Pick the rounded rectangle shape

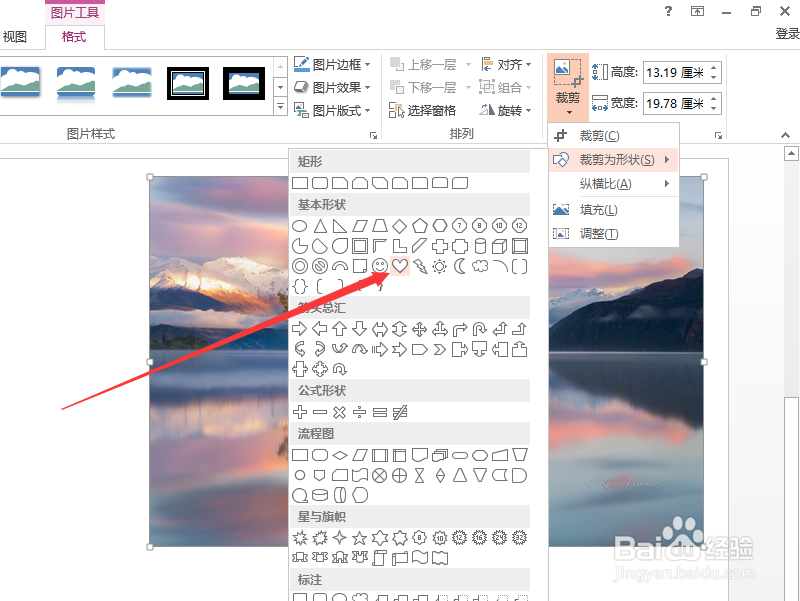(x=320, y=183)
